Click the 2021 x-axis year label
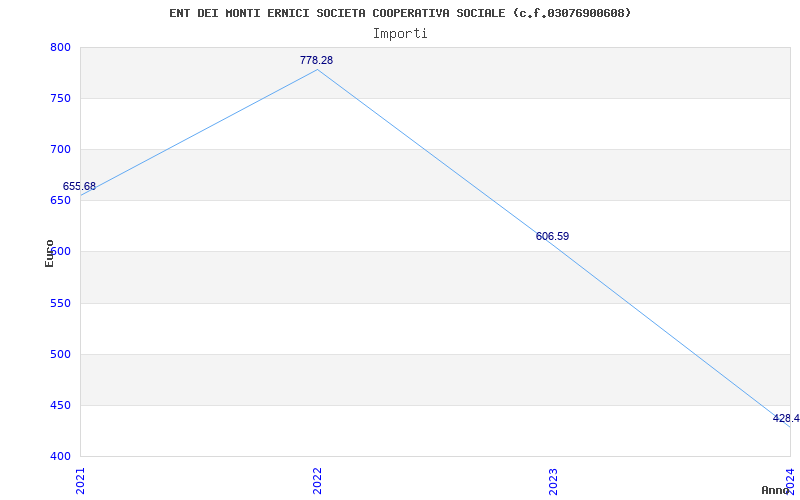This screenshot has height=500, width=800. pyautogui.click(x=81, y=481)
